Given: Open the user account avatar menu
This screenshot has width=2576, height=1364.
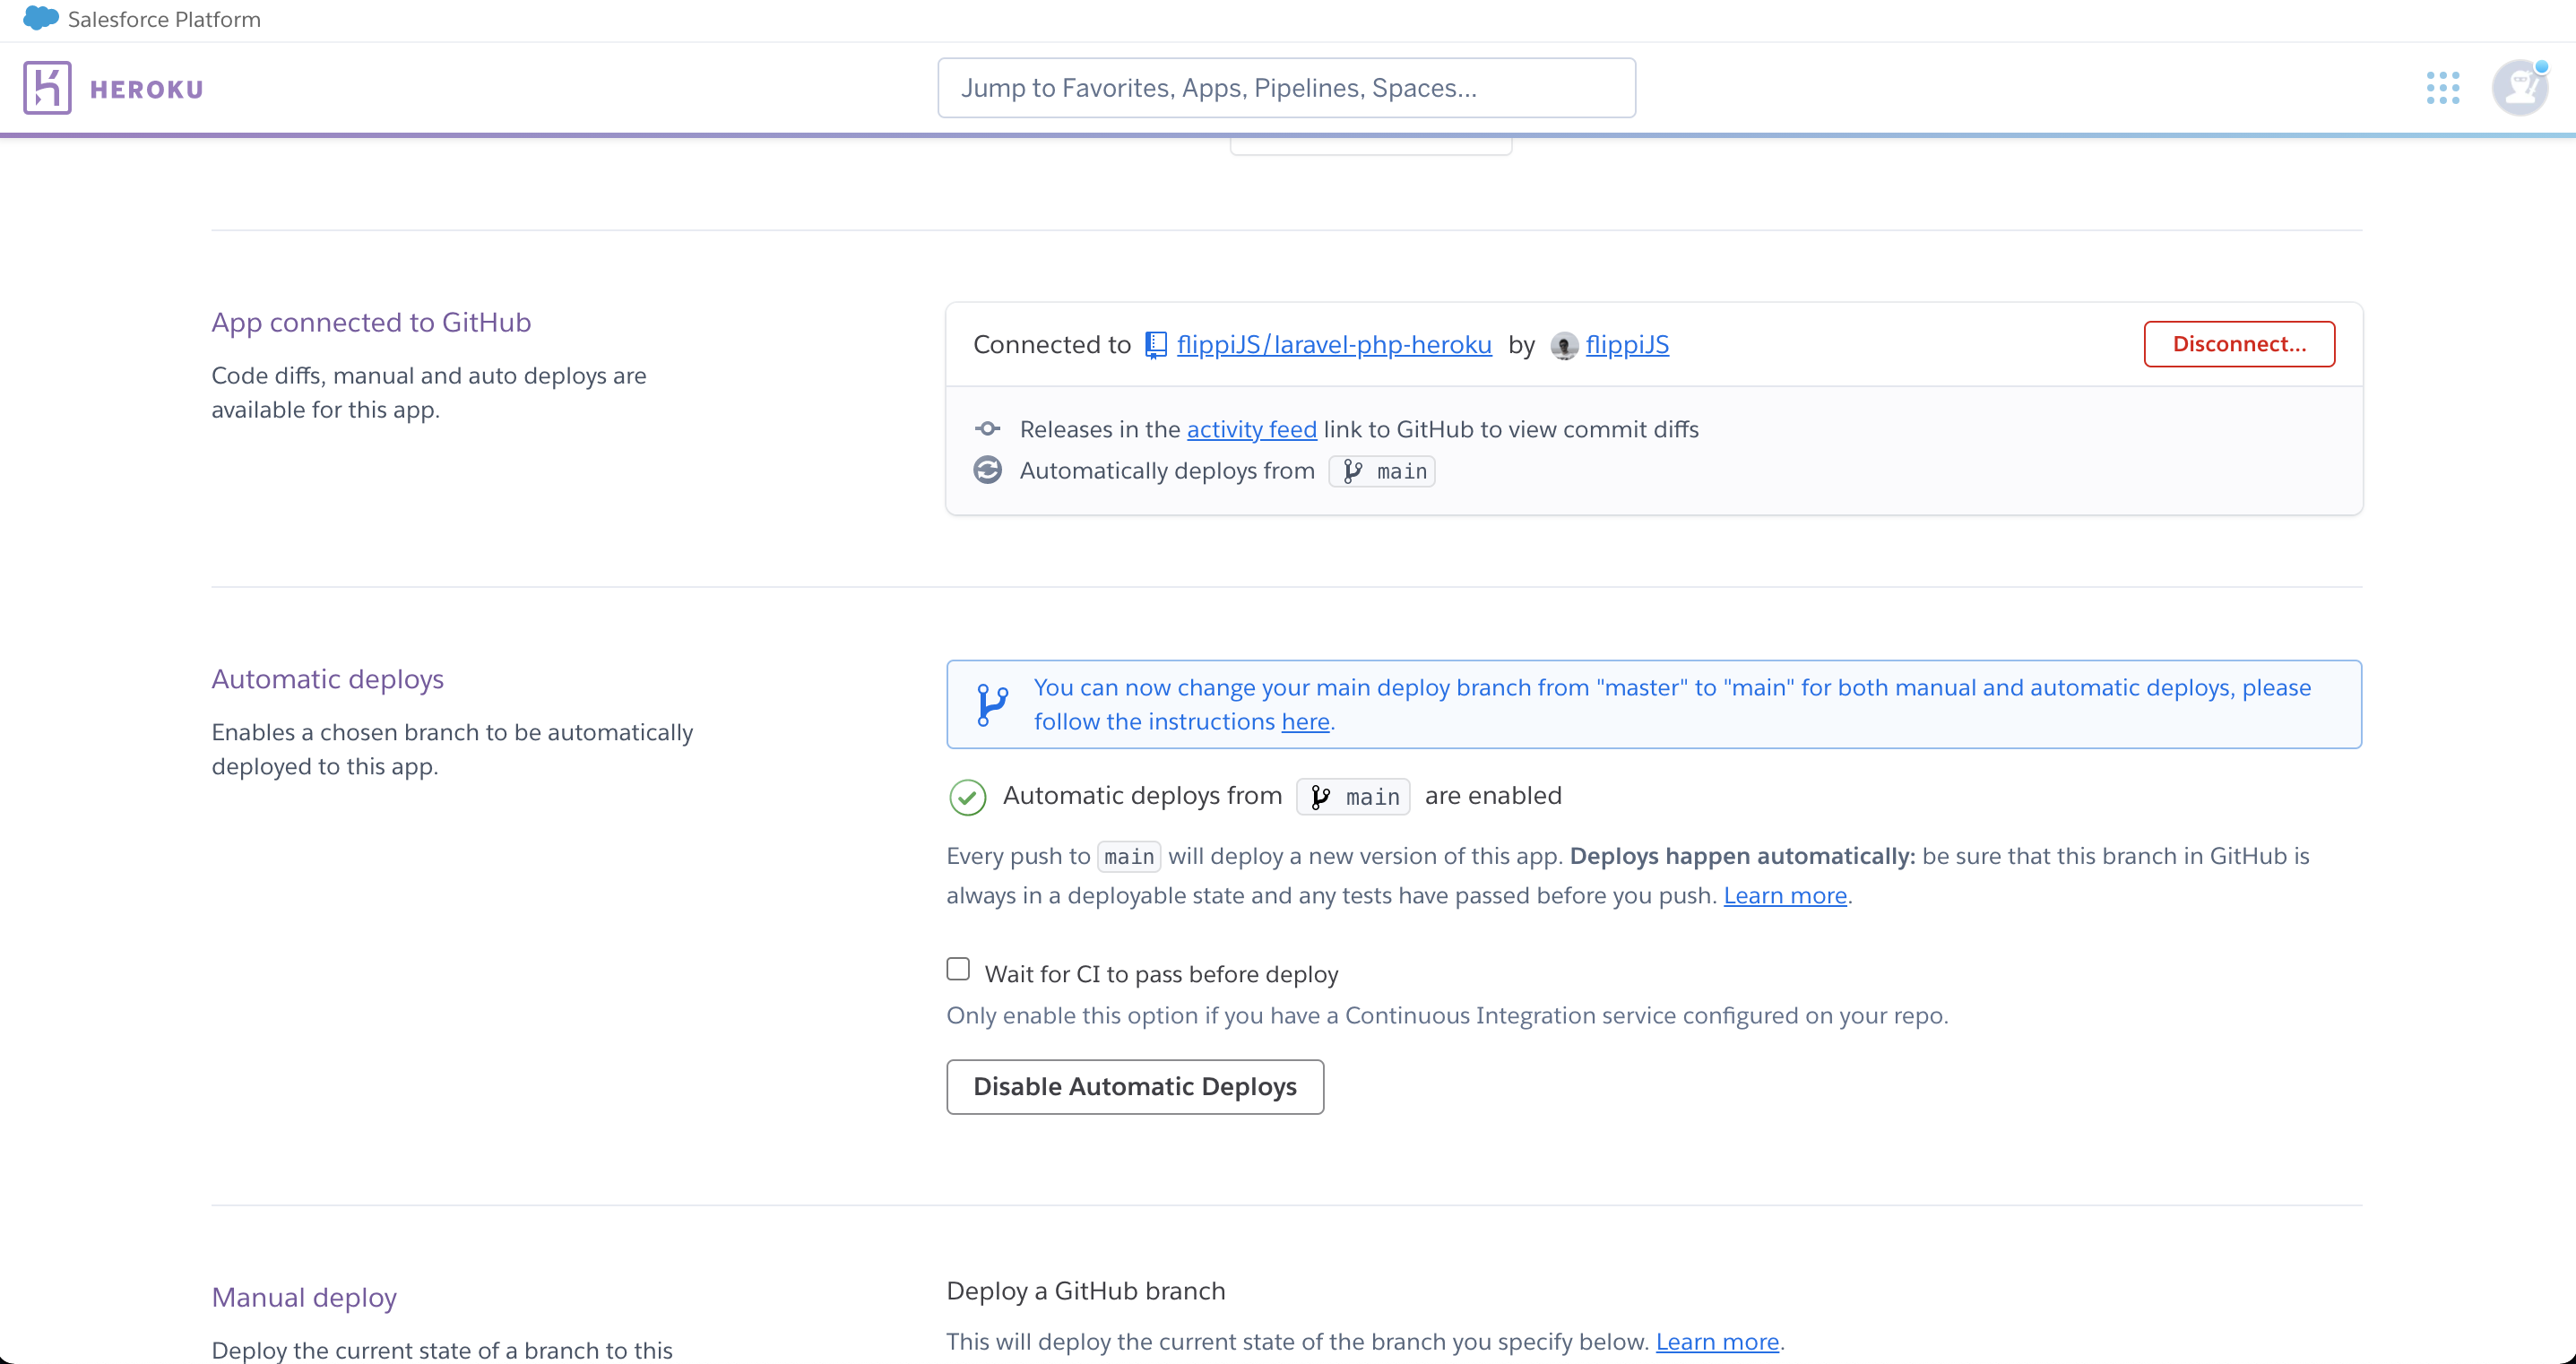Looking at the screenshot, I should (2520, 88).
